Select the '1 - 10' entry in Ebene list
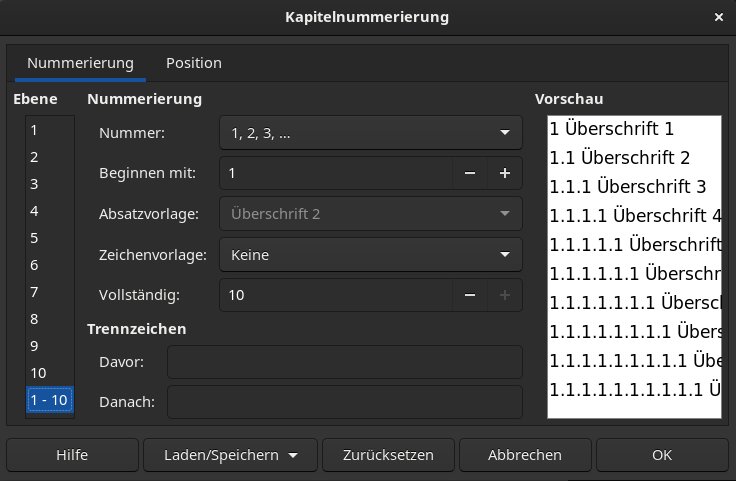 pos(48,400)
